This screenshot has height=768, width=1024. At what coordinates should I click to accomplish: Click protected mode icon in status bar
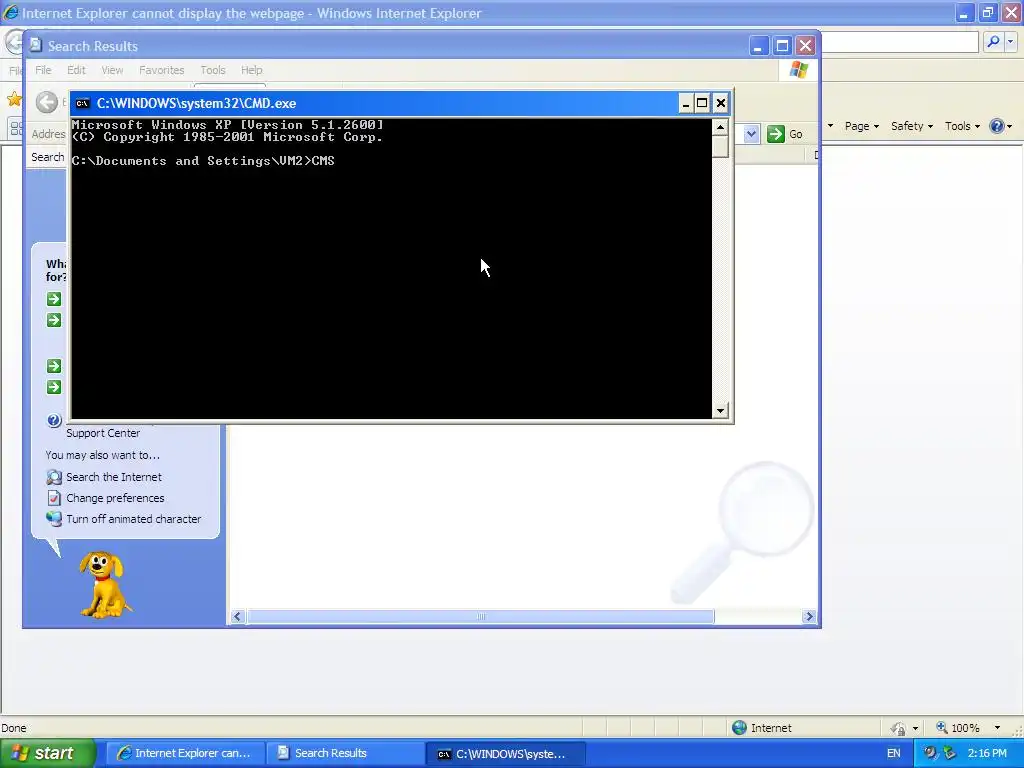[898, 728]
